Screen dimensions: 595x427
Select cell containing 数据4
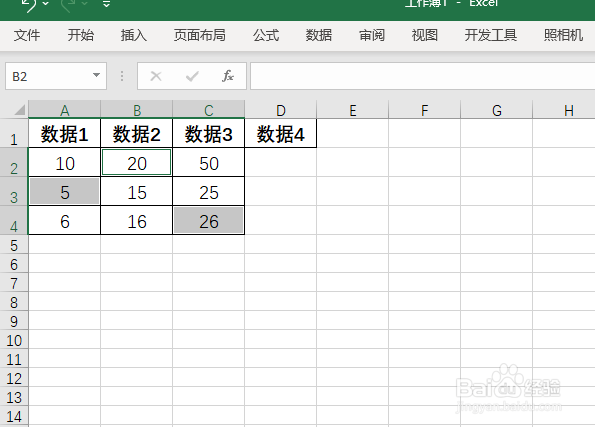[x=280, y=134]
